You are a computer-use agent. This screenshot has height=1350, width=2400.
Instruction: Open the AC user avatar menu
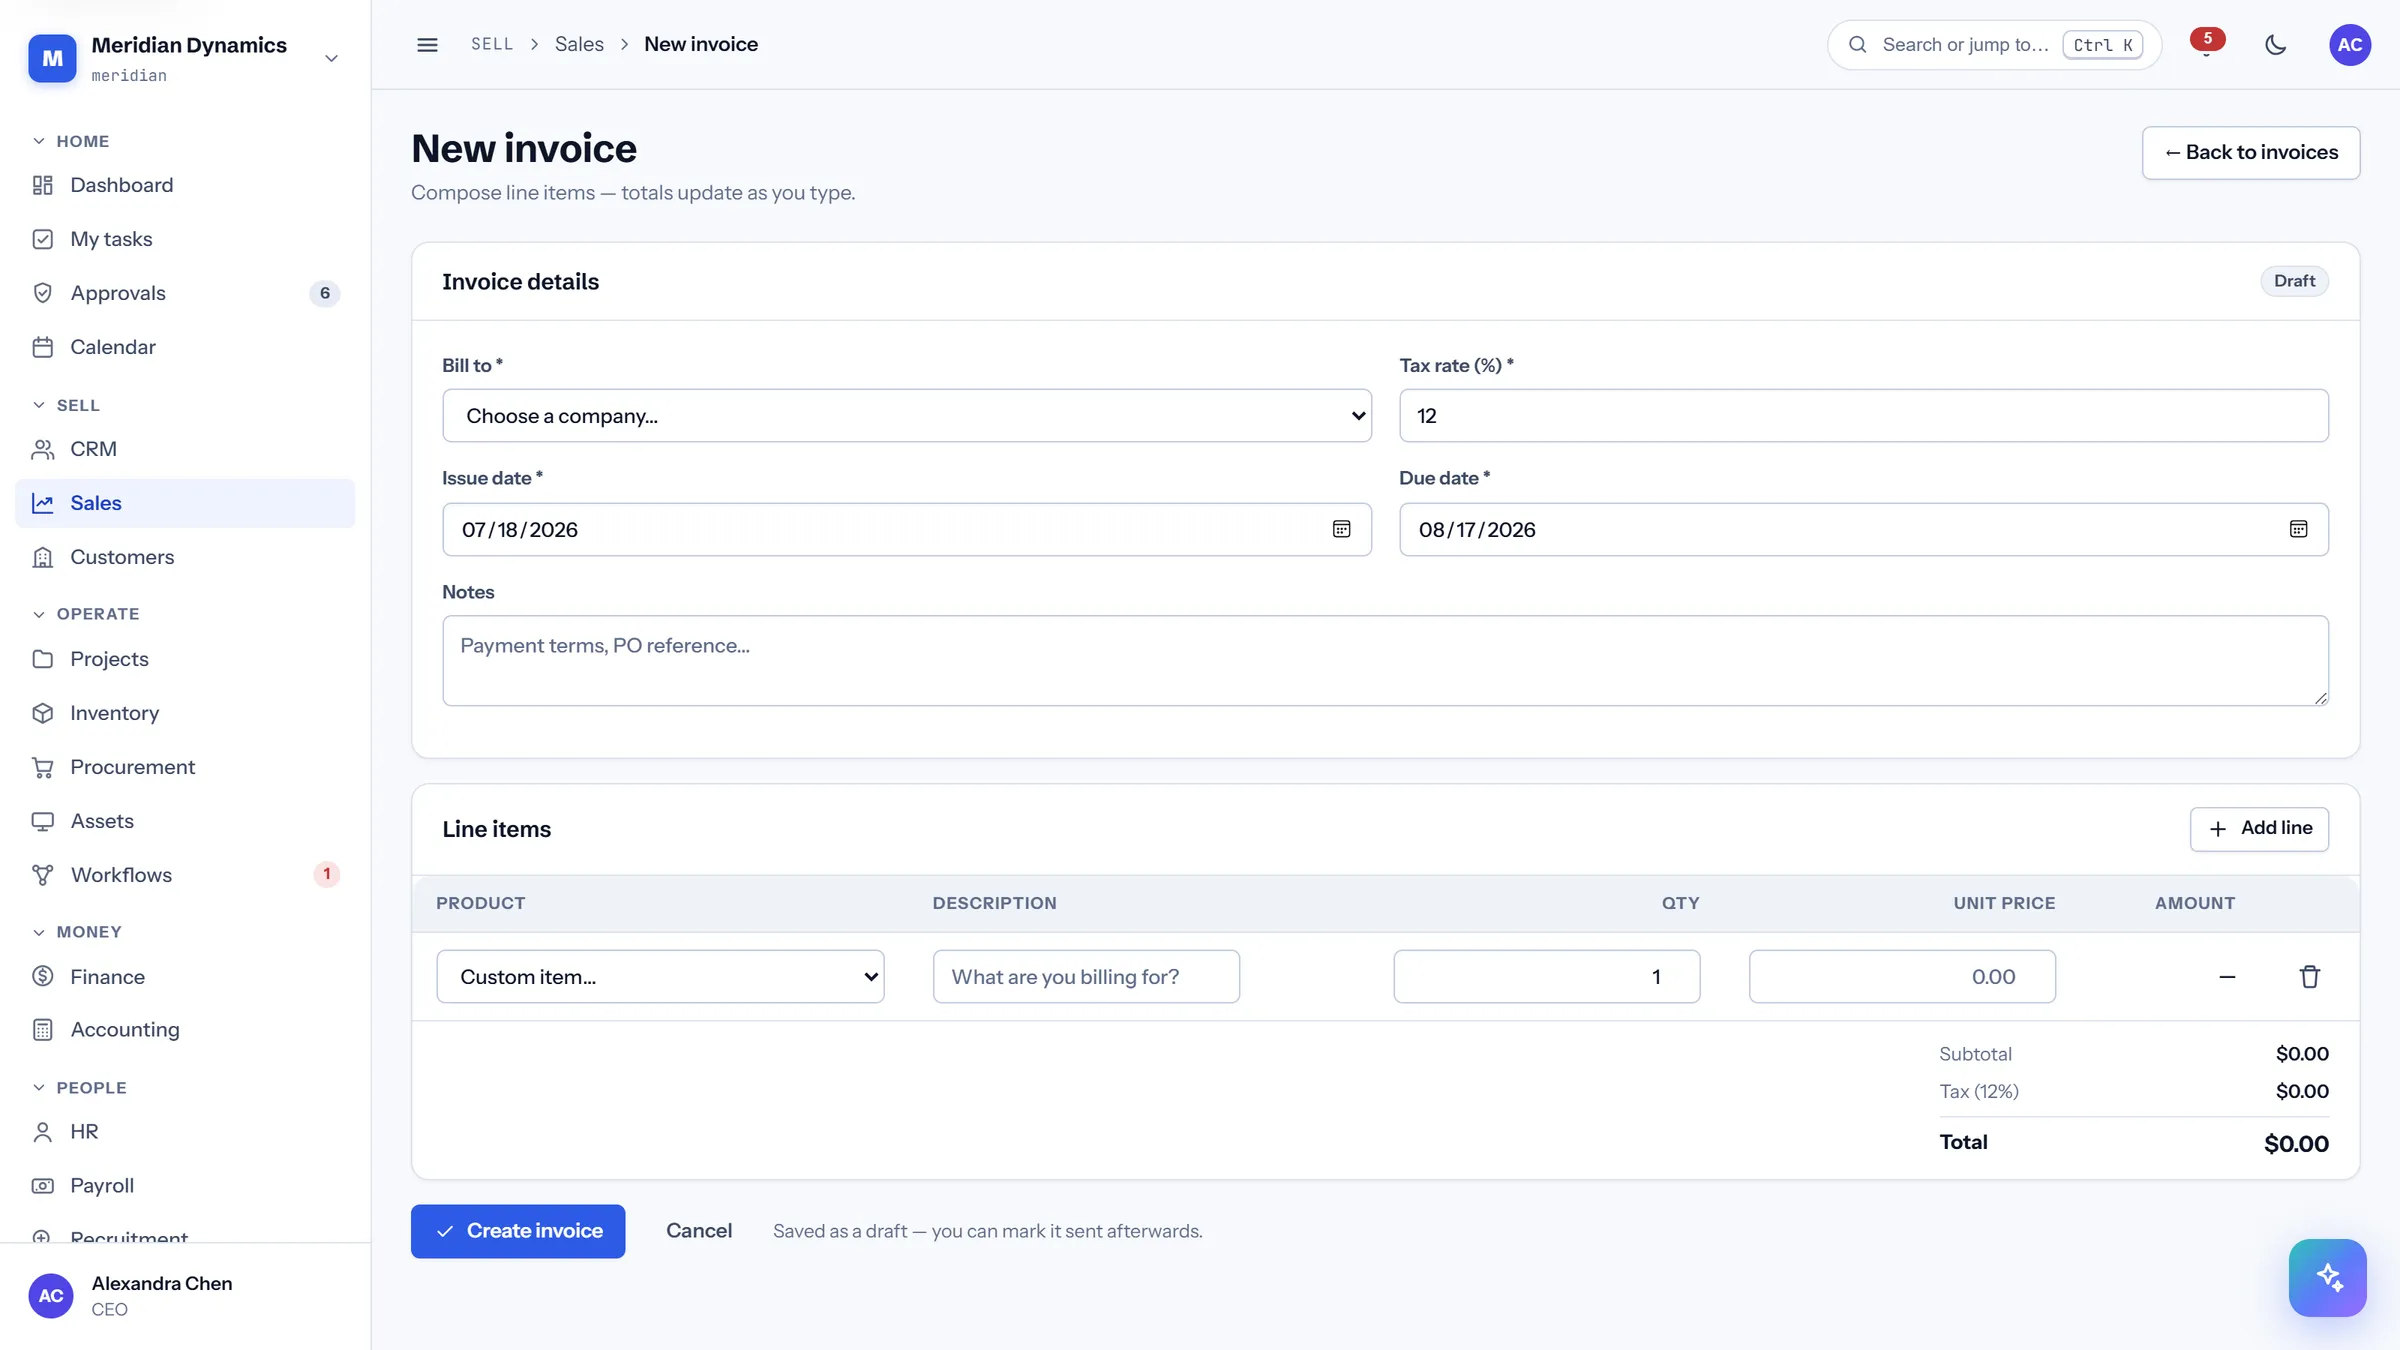pos(2350,45)
